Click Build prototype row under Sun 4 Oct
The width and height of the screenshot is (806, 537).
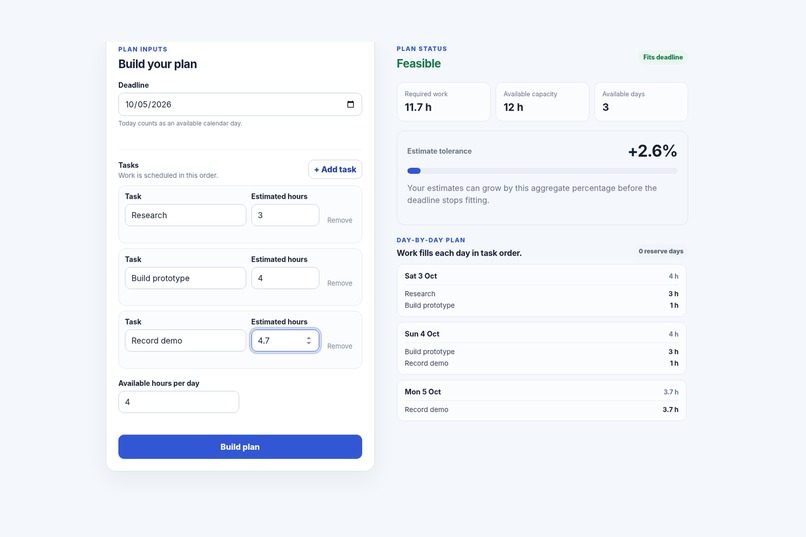click(542, 351)
